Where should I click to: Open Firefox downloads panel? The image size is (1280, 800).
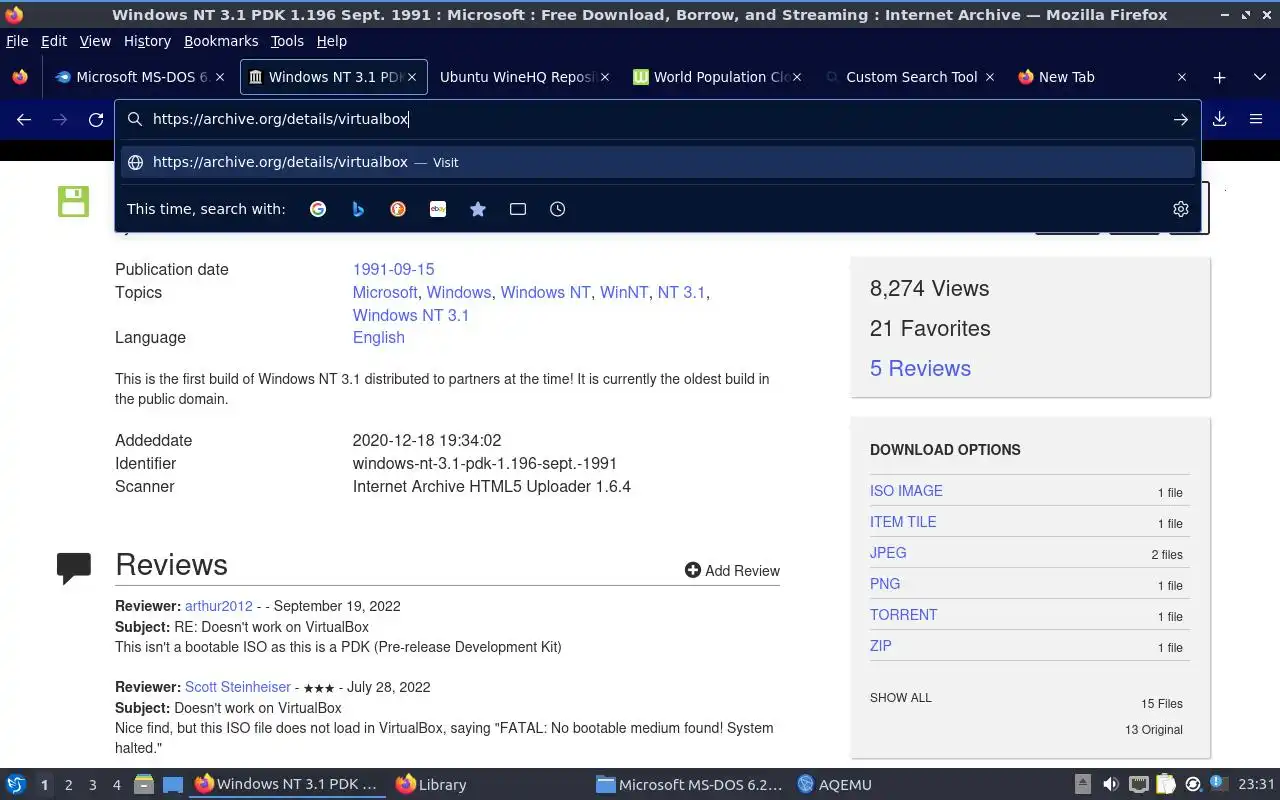coord(1220,119)
